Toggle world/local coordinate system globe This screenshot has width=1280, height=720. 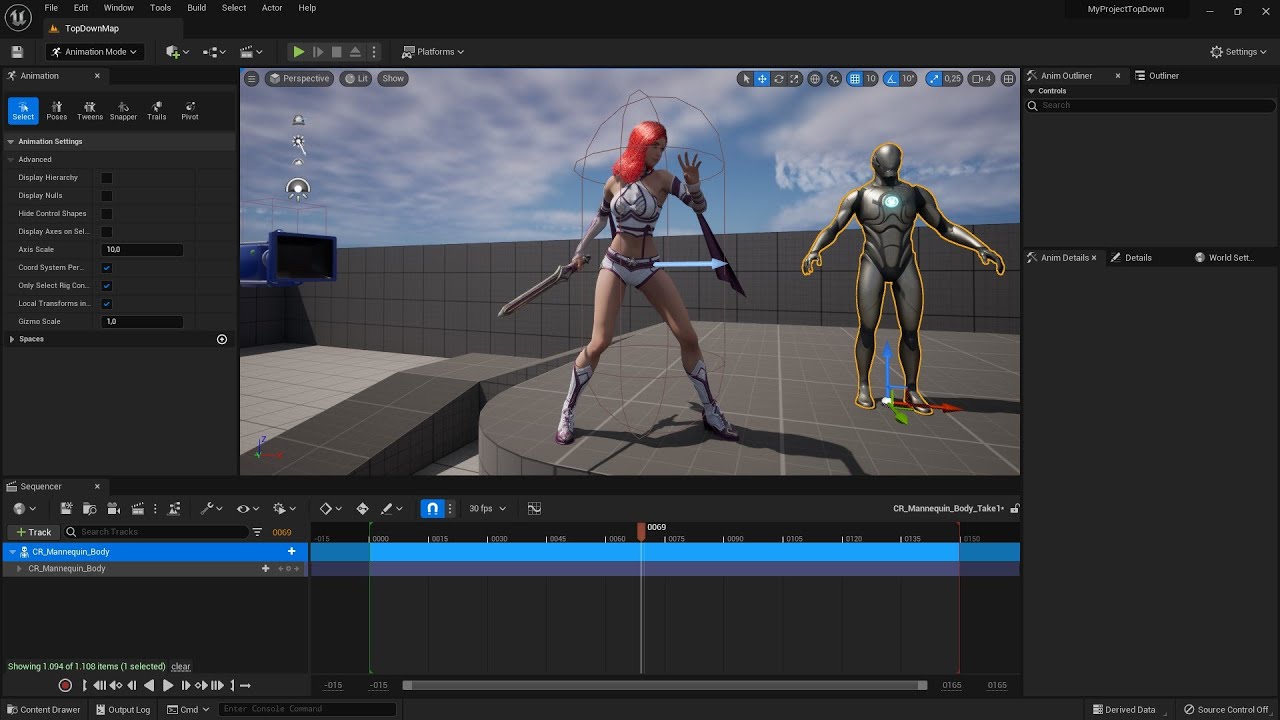point(815,79)
